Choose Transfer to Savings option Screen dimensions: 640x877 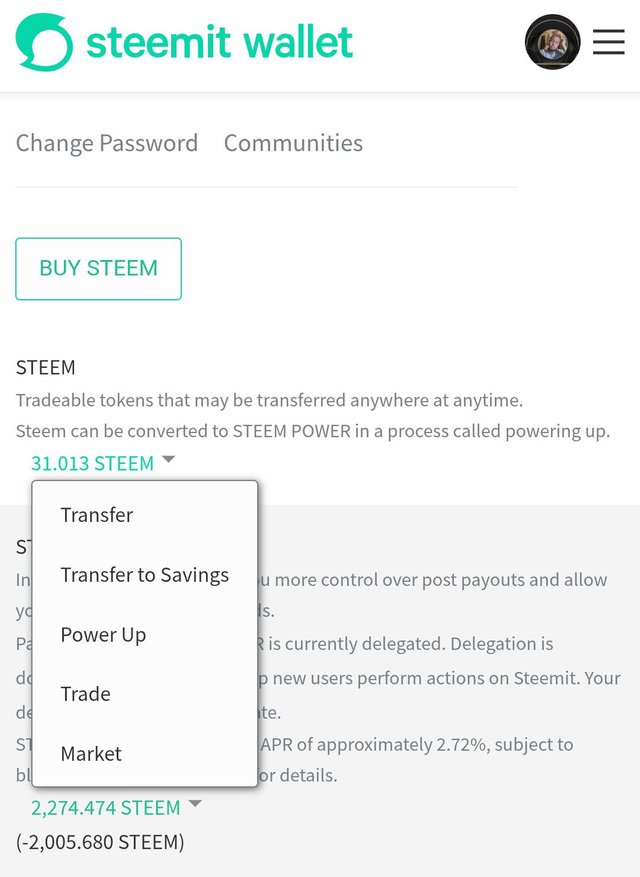click(x=145, y=575)
